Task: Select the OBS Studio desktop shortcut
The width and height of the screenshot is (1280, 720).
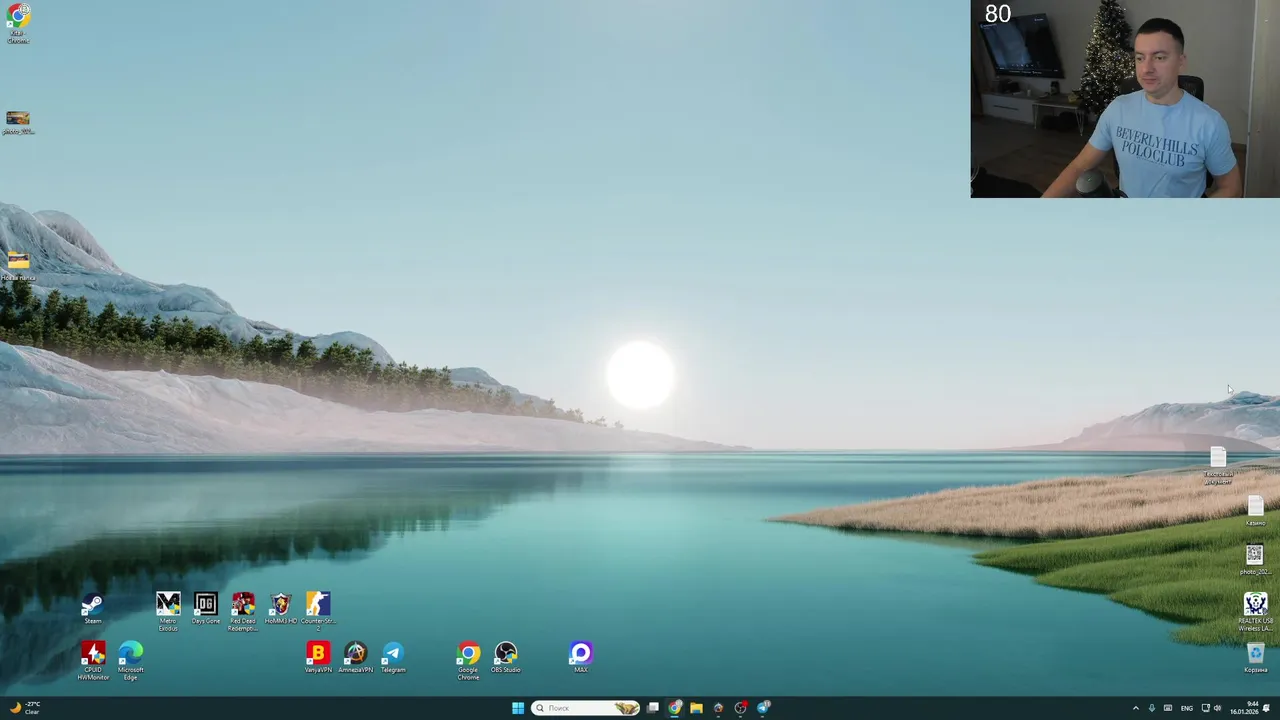Action: [x=506, y=657]
